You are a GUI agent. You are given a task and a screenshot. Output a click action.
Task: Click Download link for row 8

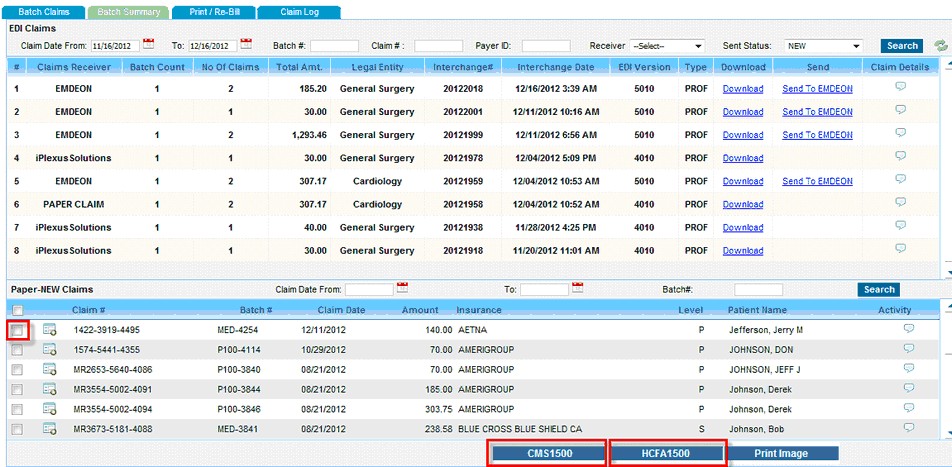click(x=742, y=251)
